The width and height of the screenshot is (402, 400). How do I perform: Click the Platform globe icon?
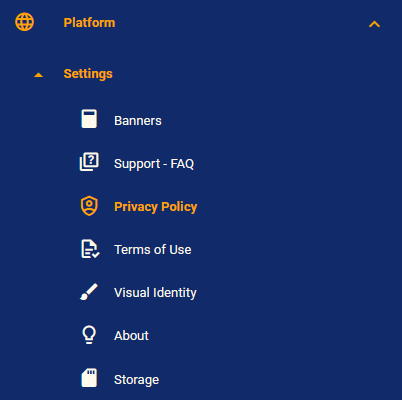(25, 22)
